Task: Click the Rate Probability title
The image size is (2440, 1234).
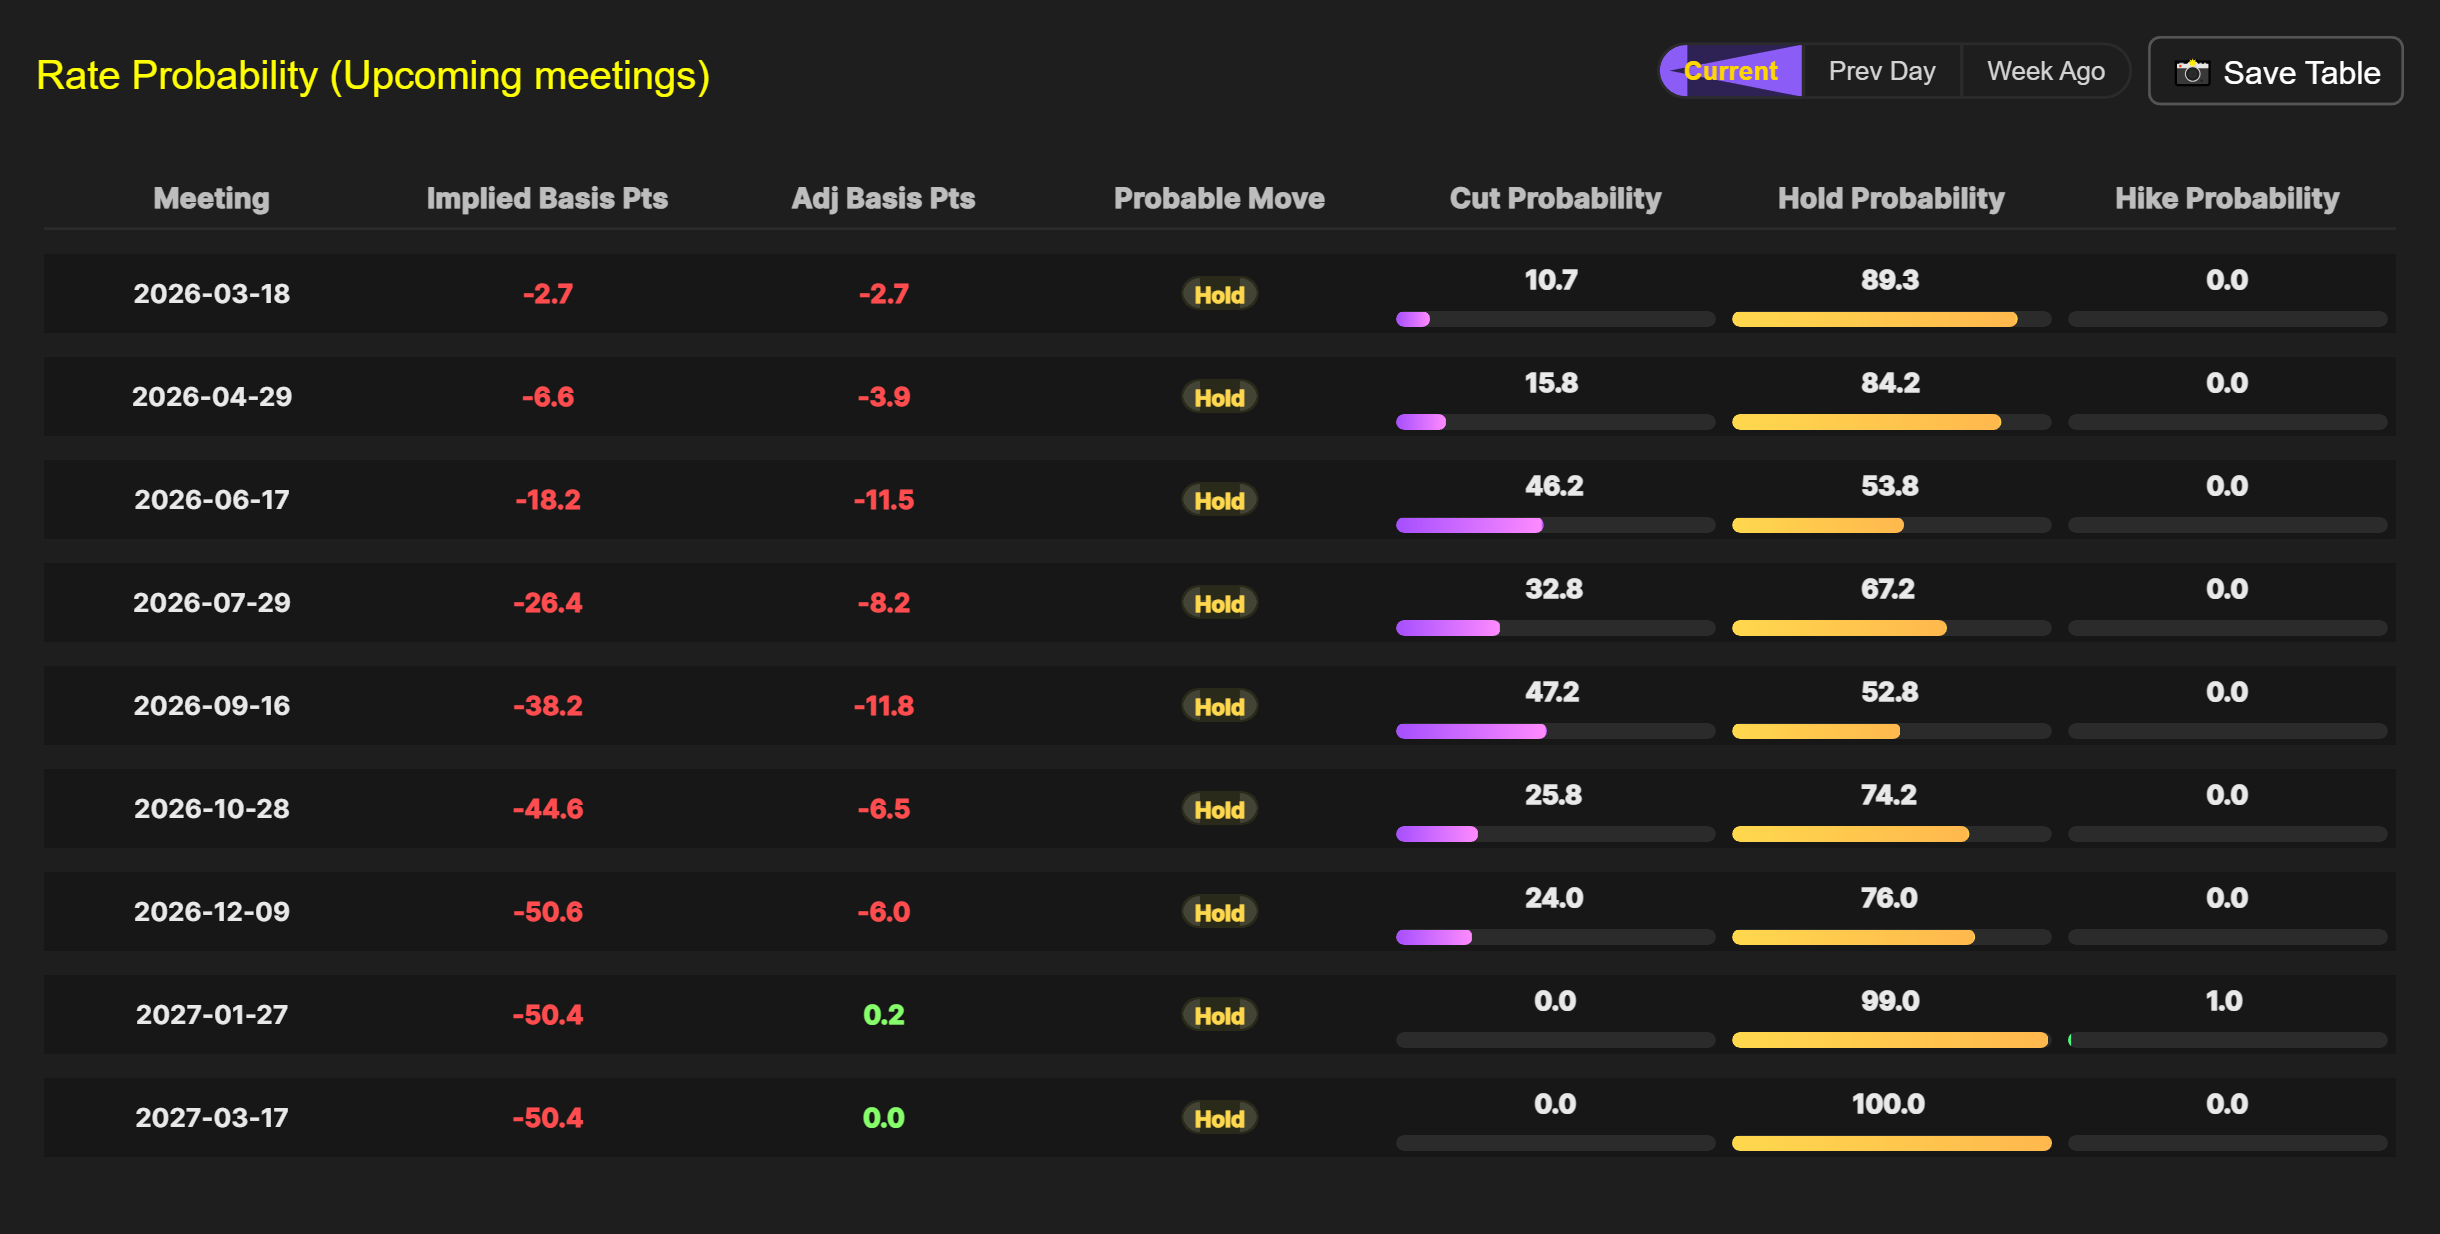Action: pos(373,76)
